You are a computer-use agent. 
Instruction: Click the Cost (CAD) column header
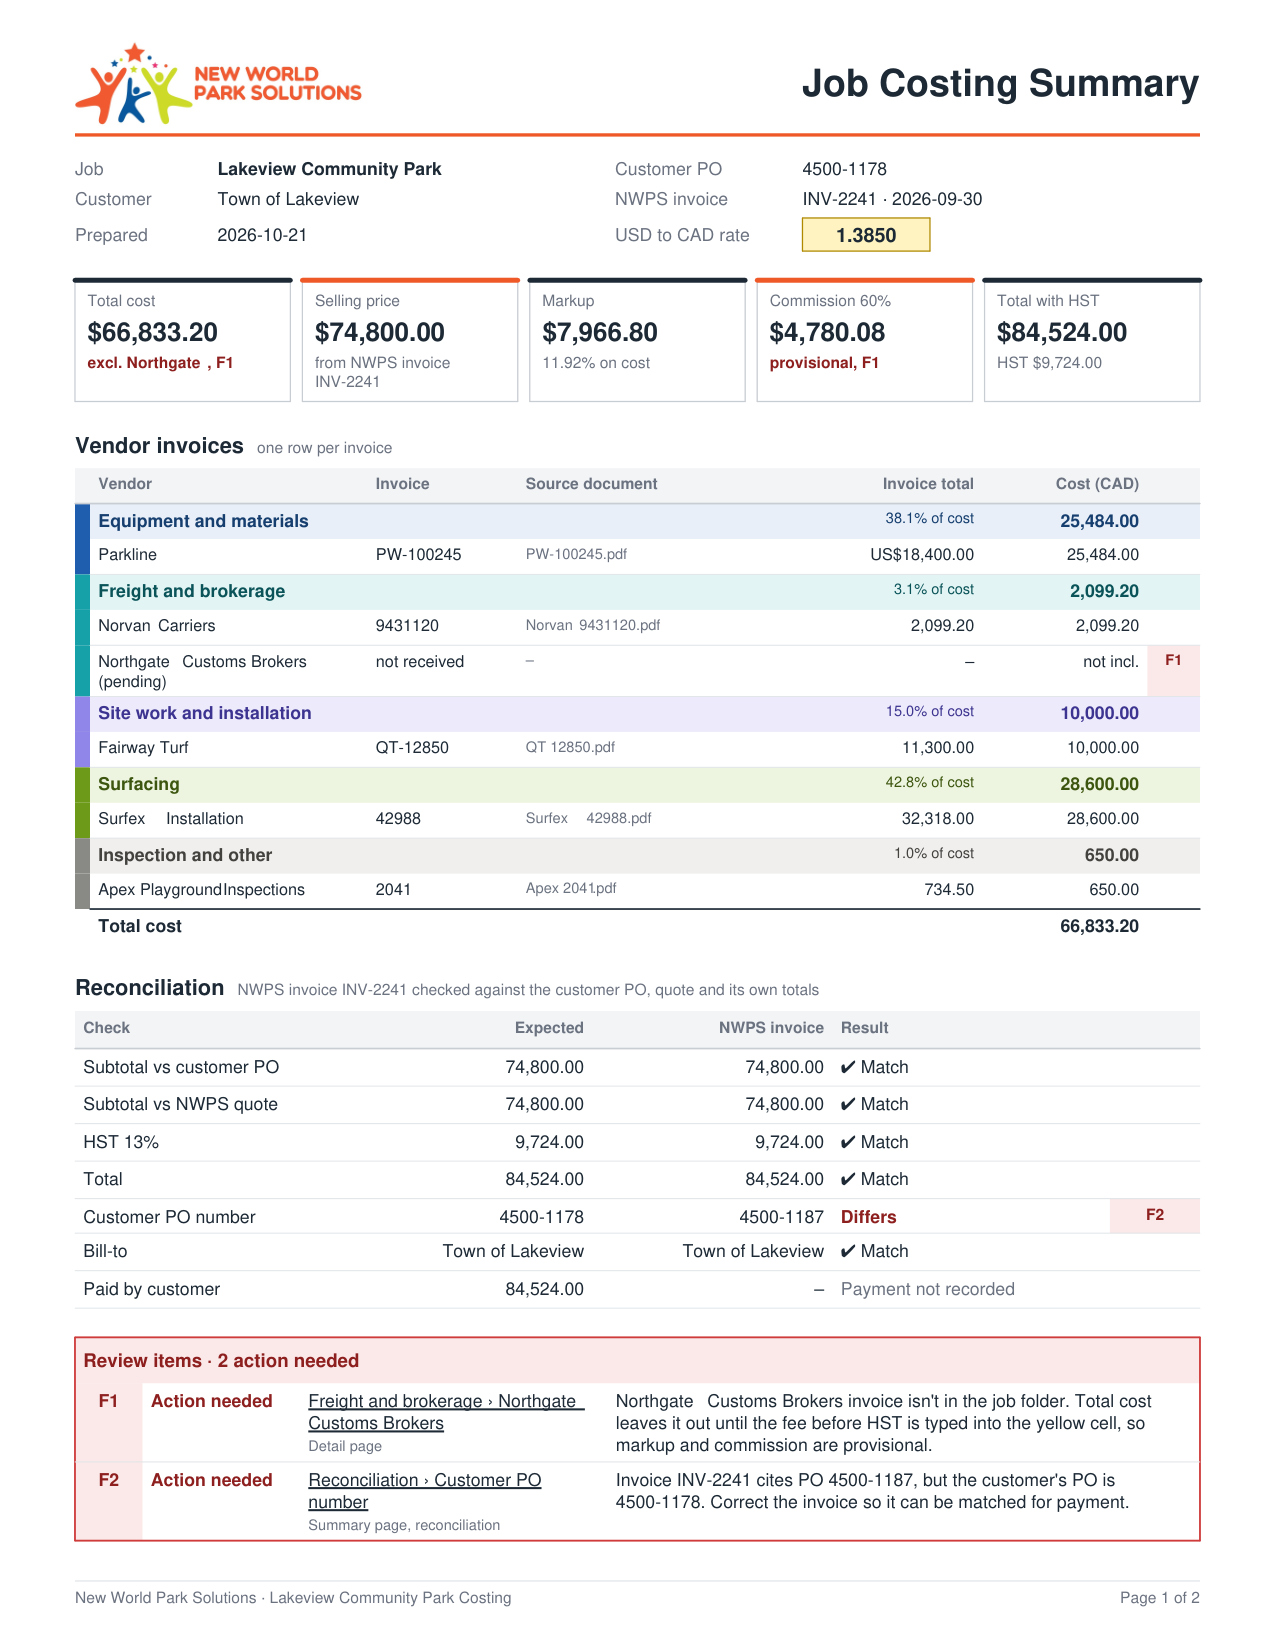(1098, 484)
